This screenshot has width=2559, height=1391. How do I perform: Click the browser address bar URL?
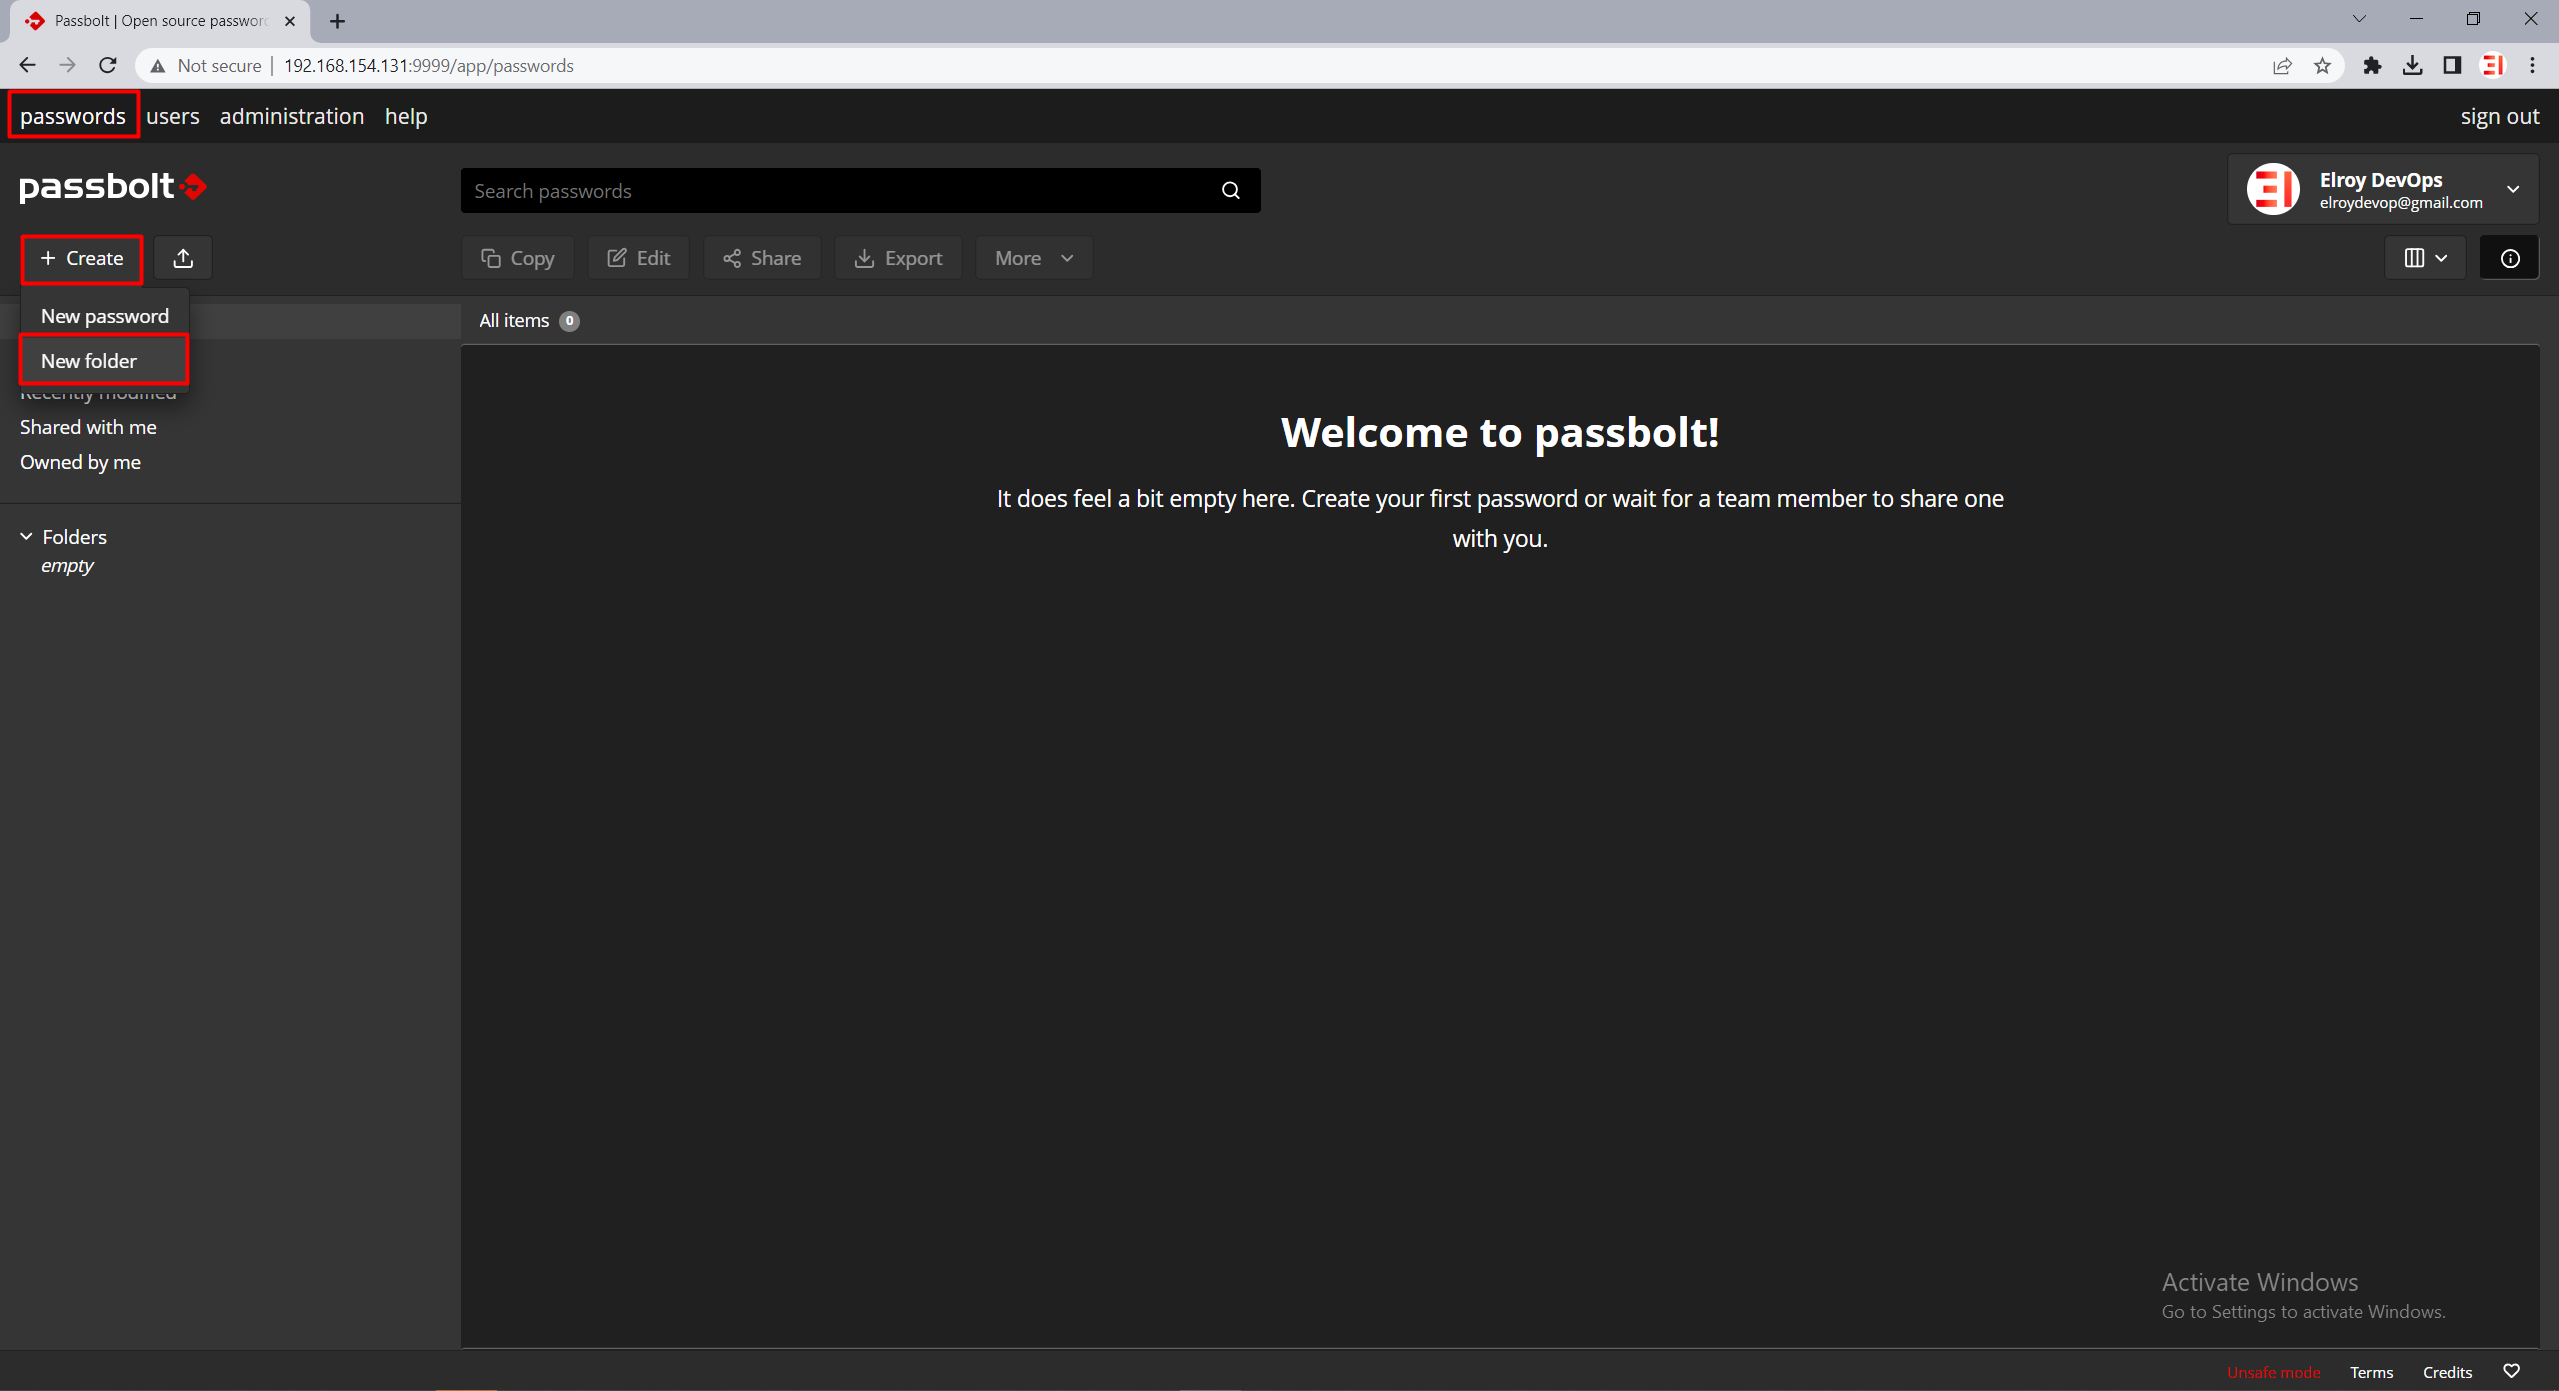coord(429,66)
